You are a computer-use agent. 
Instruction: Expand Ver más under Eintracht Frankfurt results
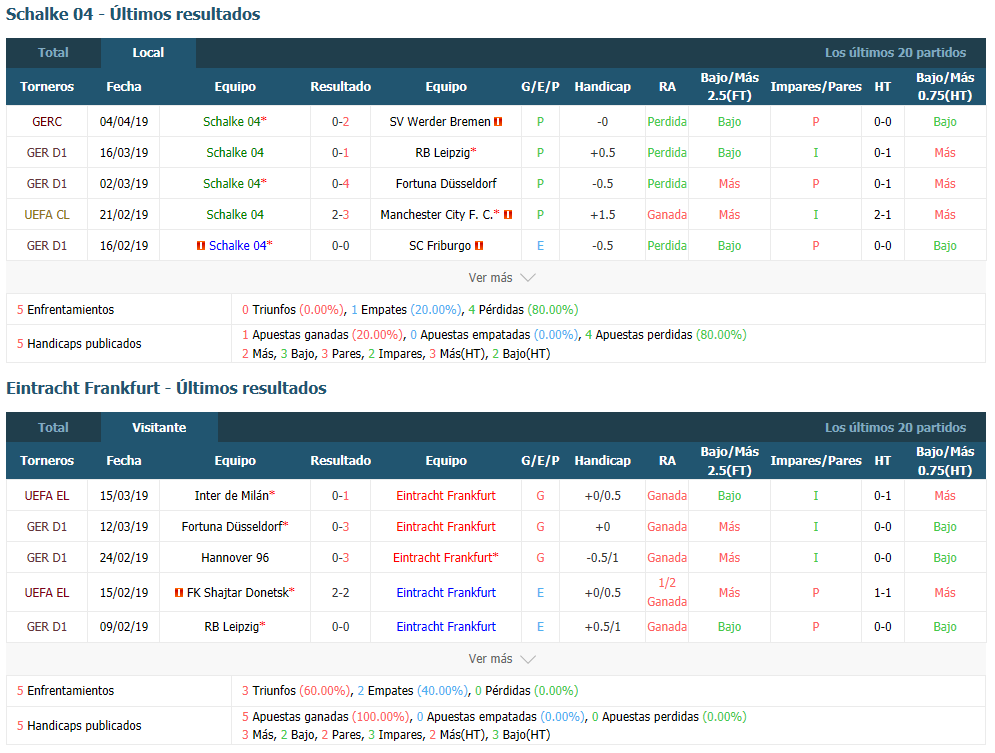pos(502,659)
